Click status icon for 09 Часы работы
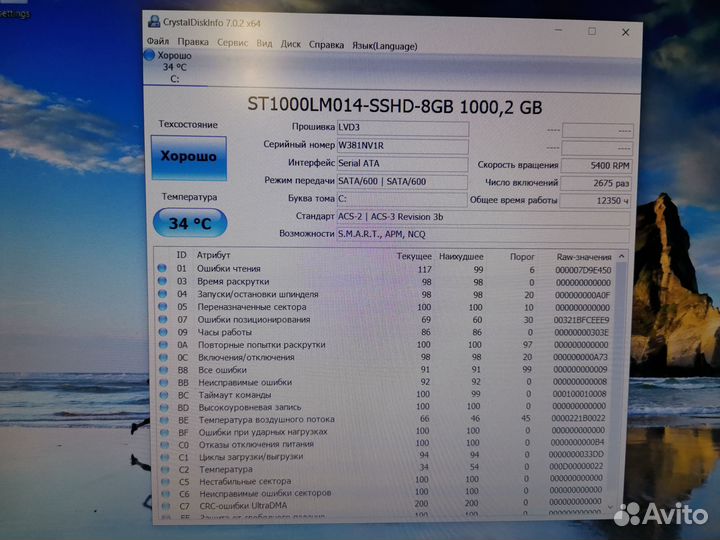720x540 pixels. tap(163, 332)
